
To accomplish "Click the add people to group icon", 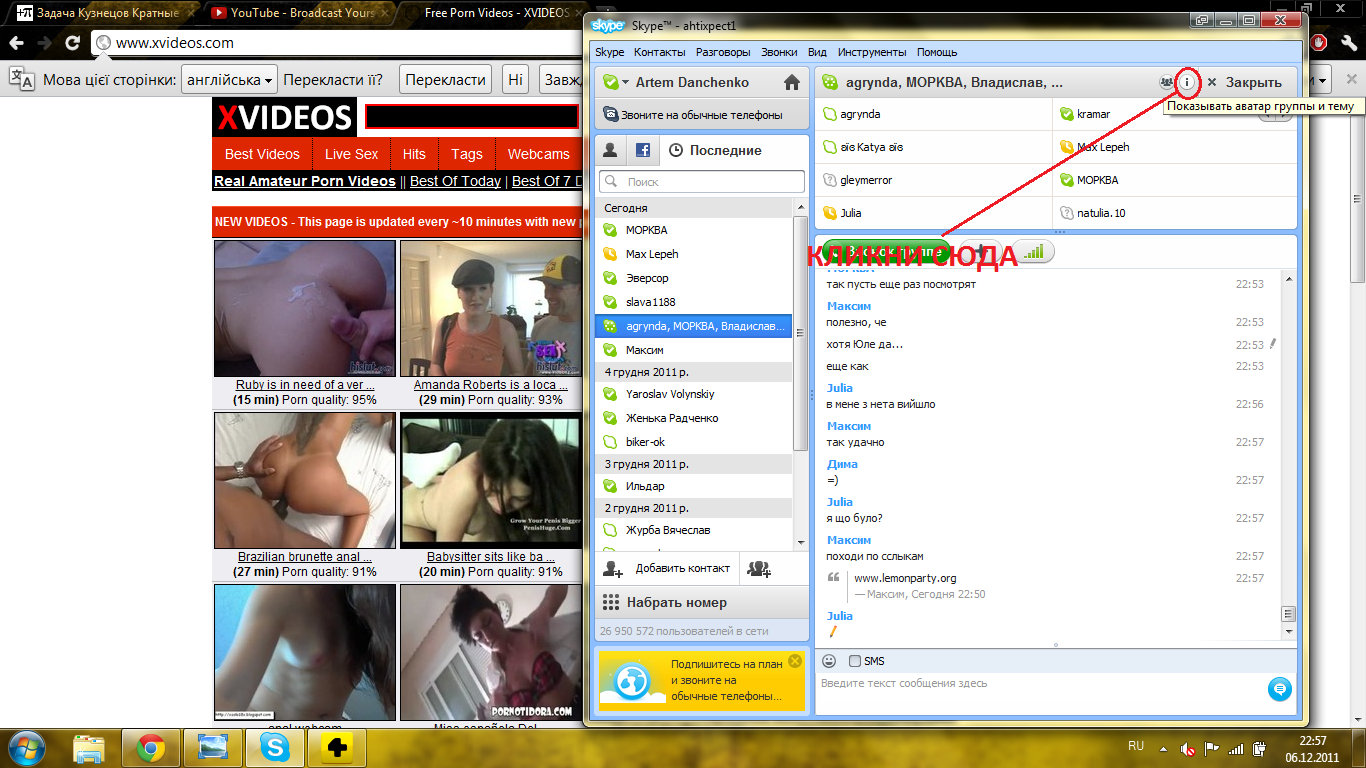I will pos(1167,82).
